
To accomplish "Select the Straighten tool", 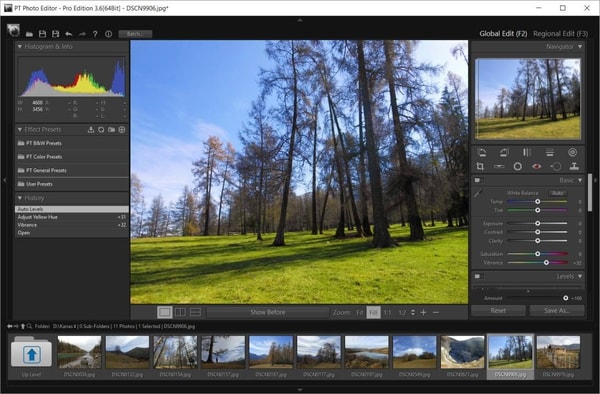I will (499, 166).
